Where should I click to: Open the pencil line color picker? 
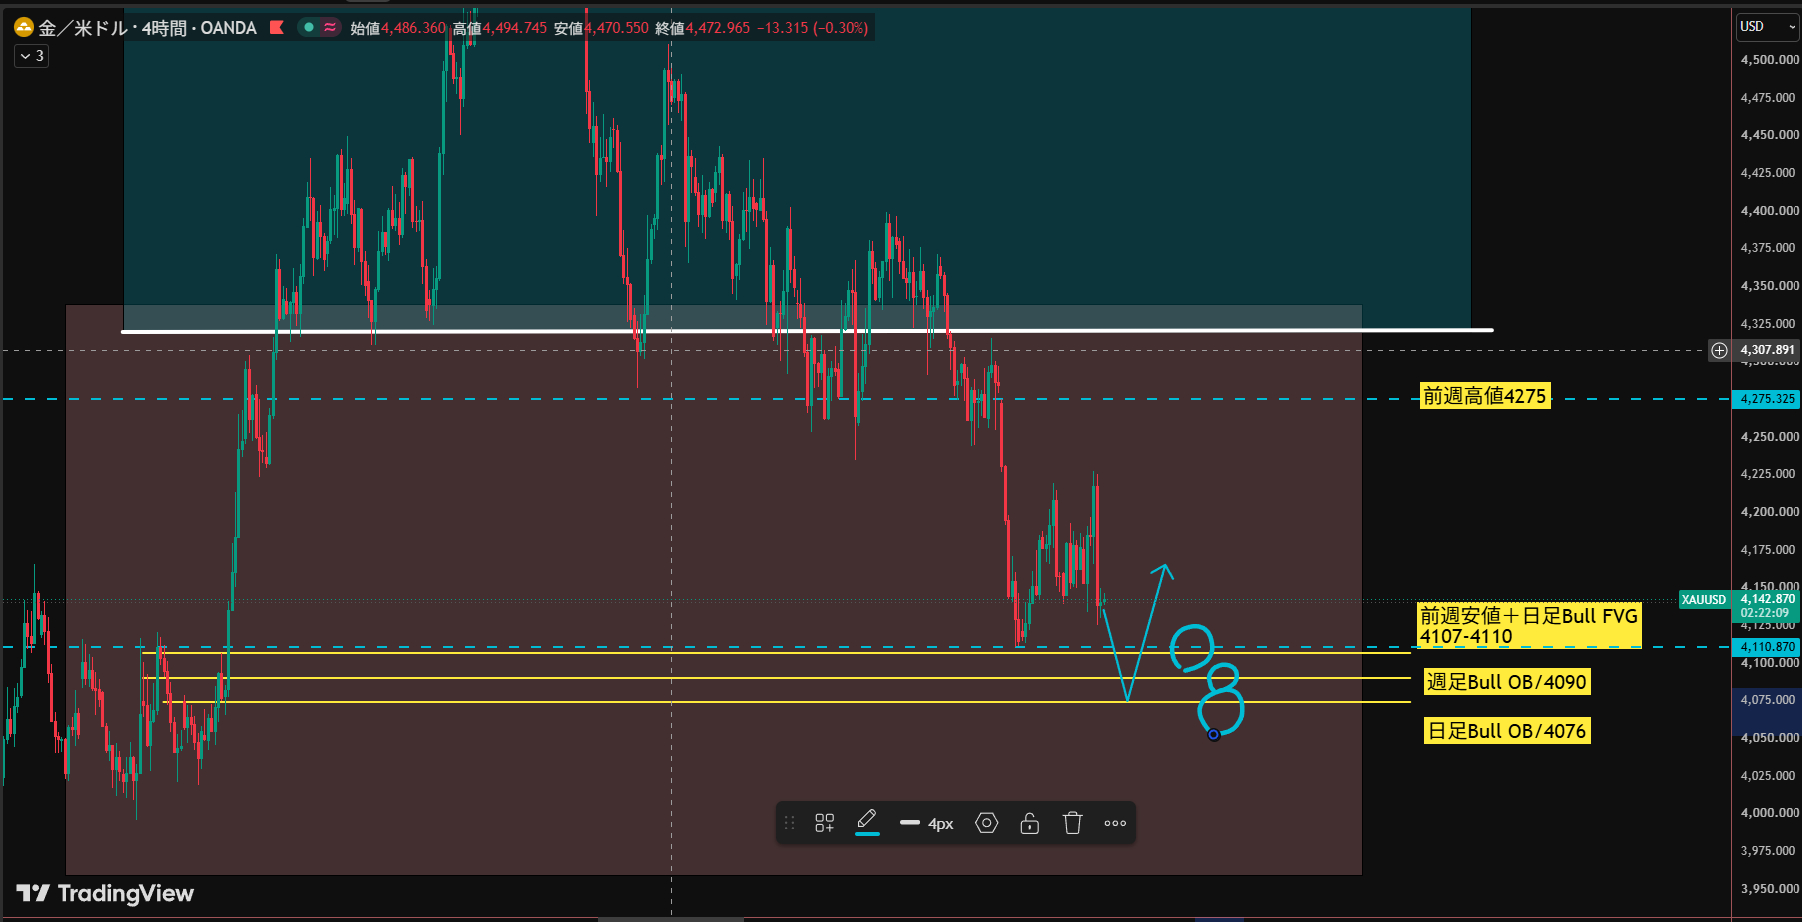867,823
